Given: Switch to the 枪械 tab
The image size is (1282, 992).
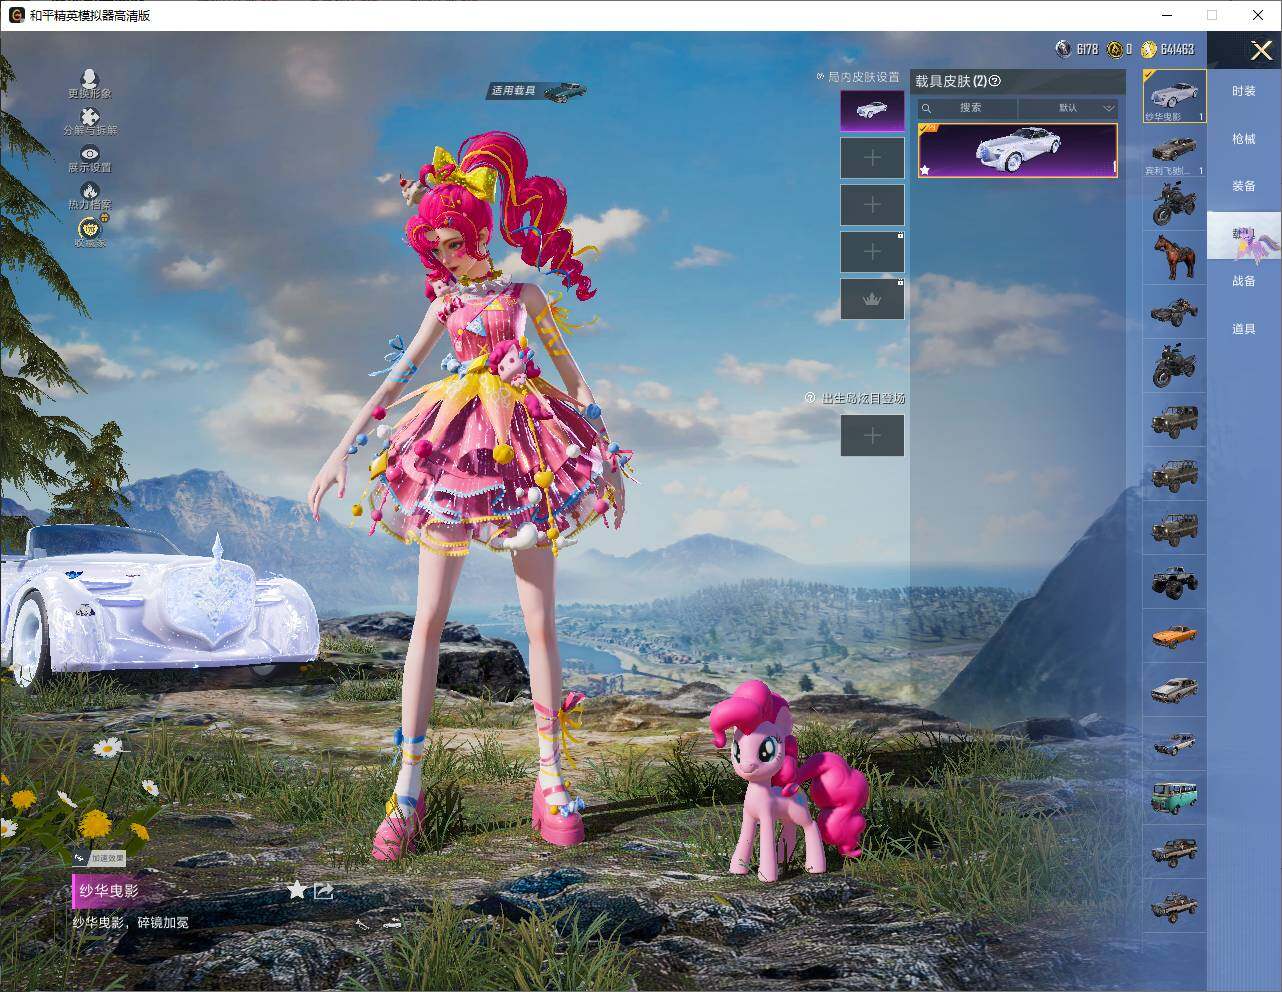Looking at the screenshot, I should coord(1244,139).
